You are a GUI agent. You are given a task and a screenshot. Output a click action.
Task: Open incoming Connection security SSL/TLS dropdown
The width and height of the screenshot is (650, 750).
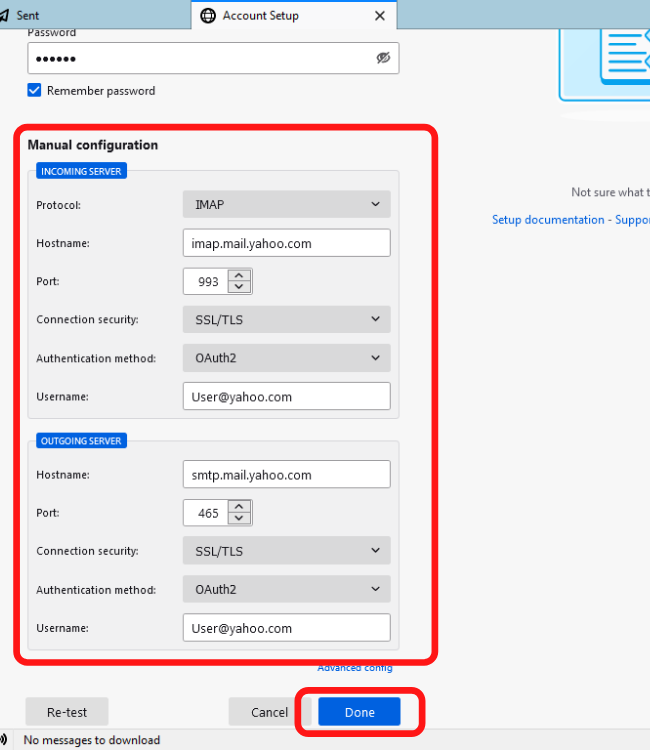[286, 320]
